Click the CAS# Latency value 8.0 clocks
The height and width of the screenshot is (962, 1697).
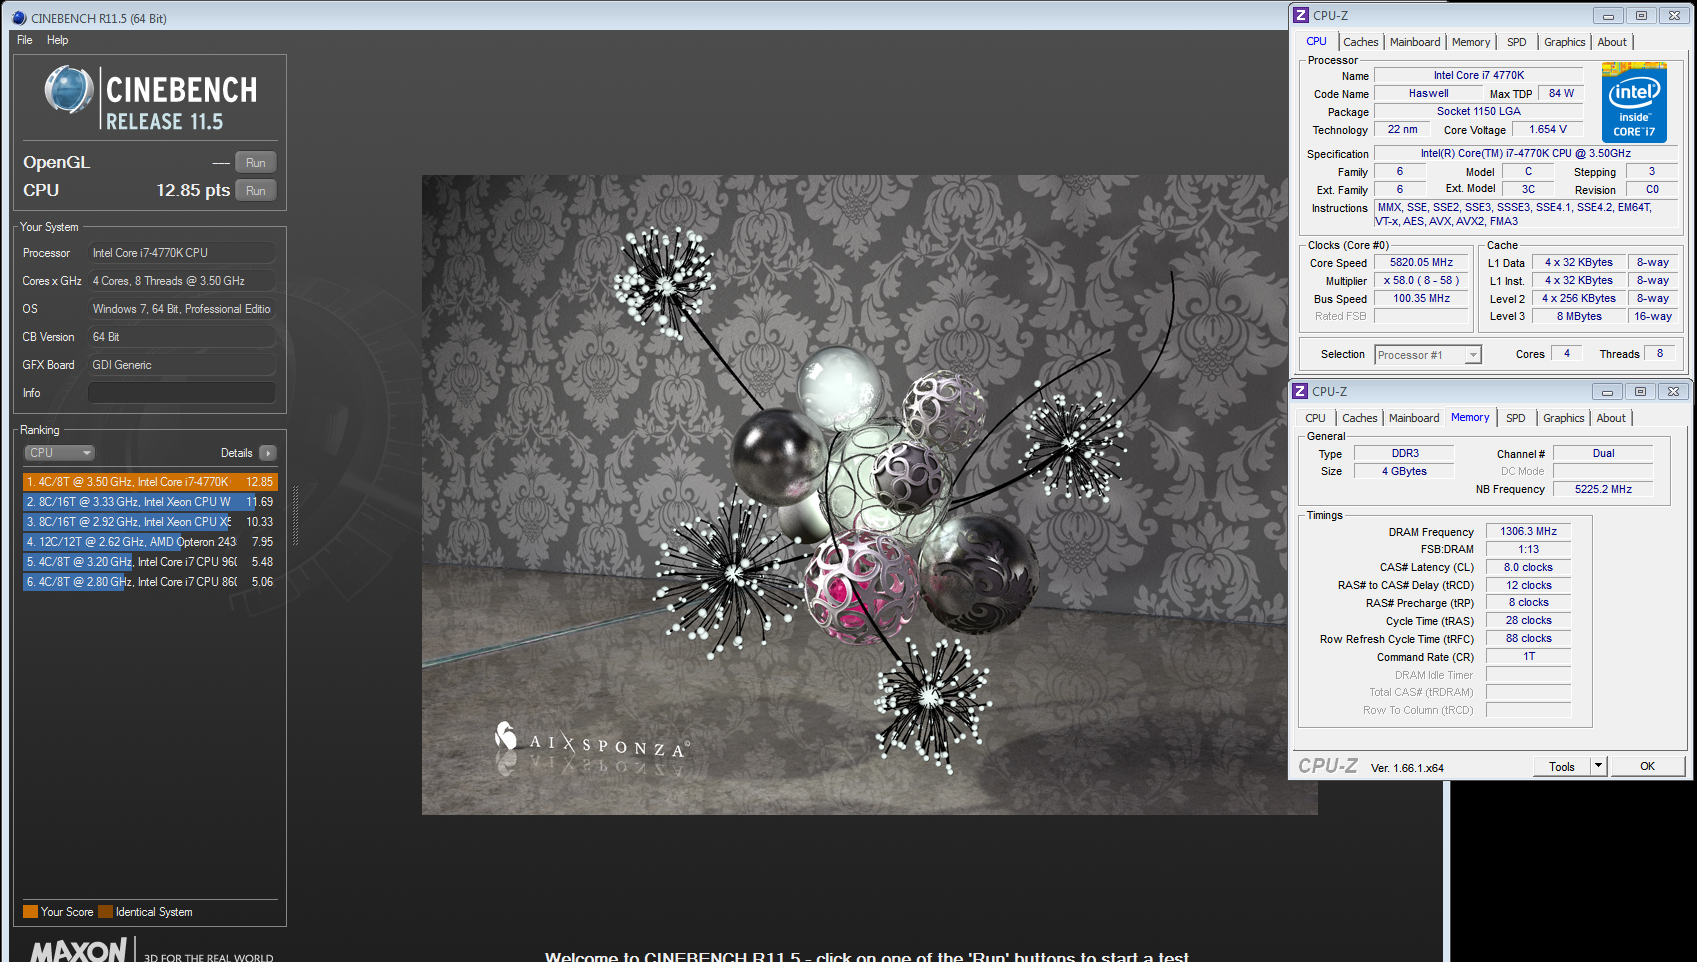(x=1528, y=567)
